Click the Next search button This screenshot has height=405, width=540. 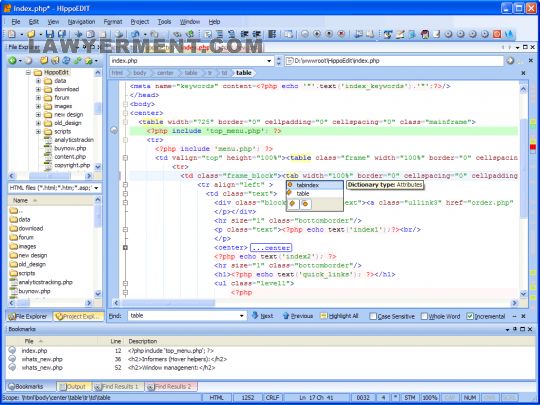tap(262, 316)
